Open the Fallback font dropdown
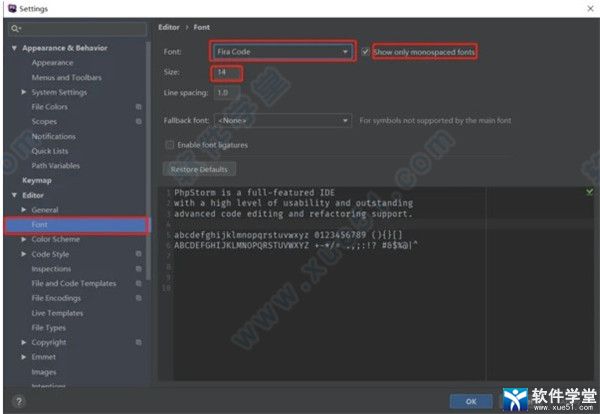The width and height of the screenshot is (600, 414). tap(282, 121)
